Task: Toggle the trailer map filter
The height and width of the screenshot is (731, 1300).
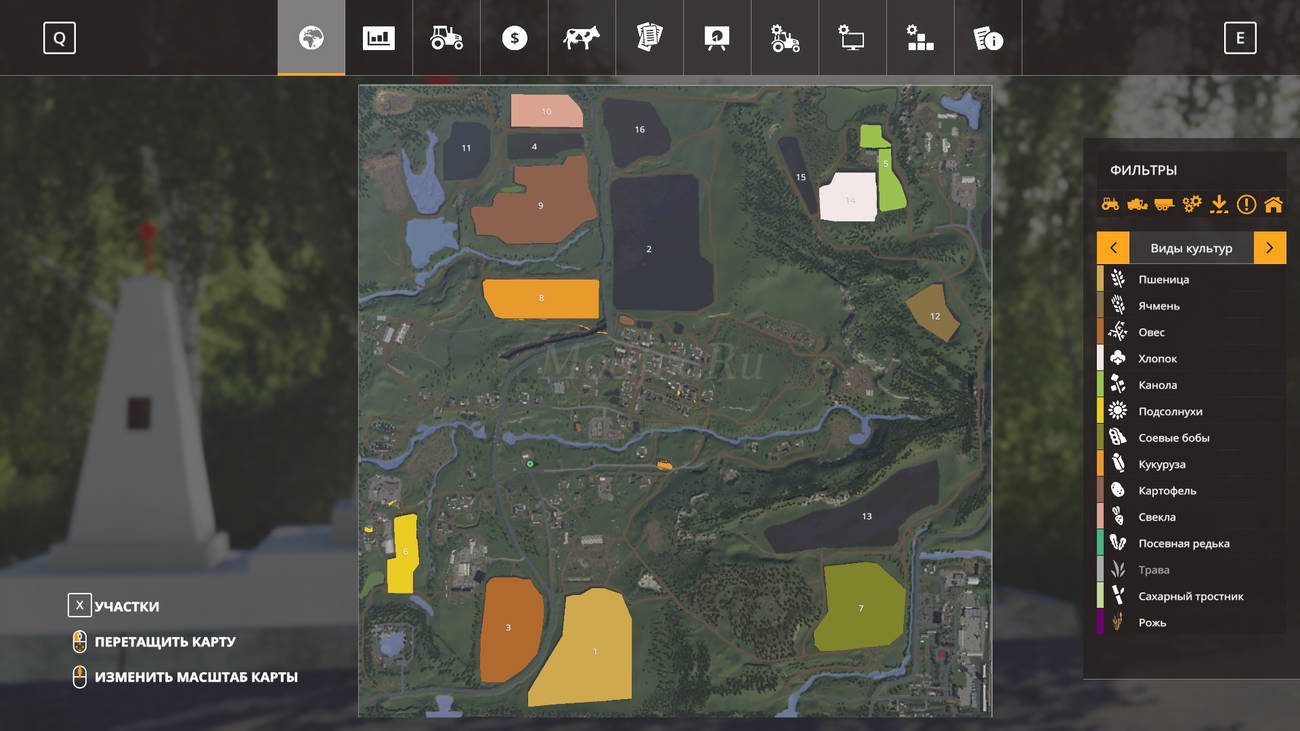Action: click(1164, 204)
